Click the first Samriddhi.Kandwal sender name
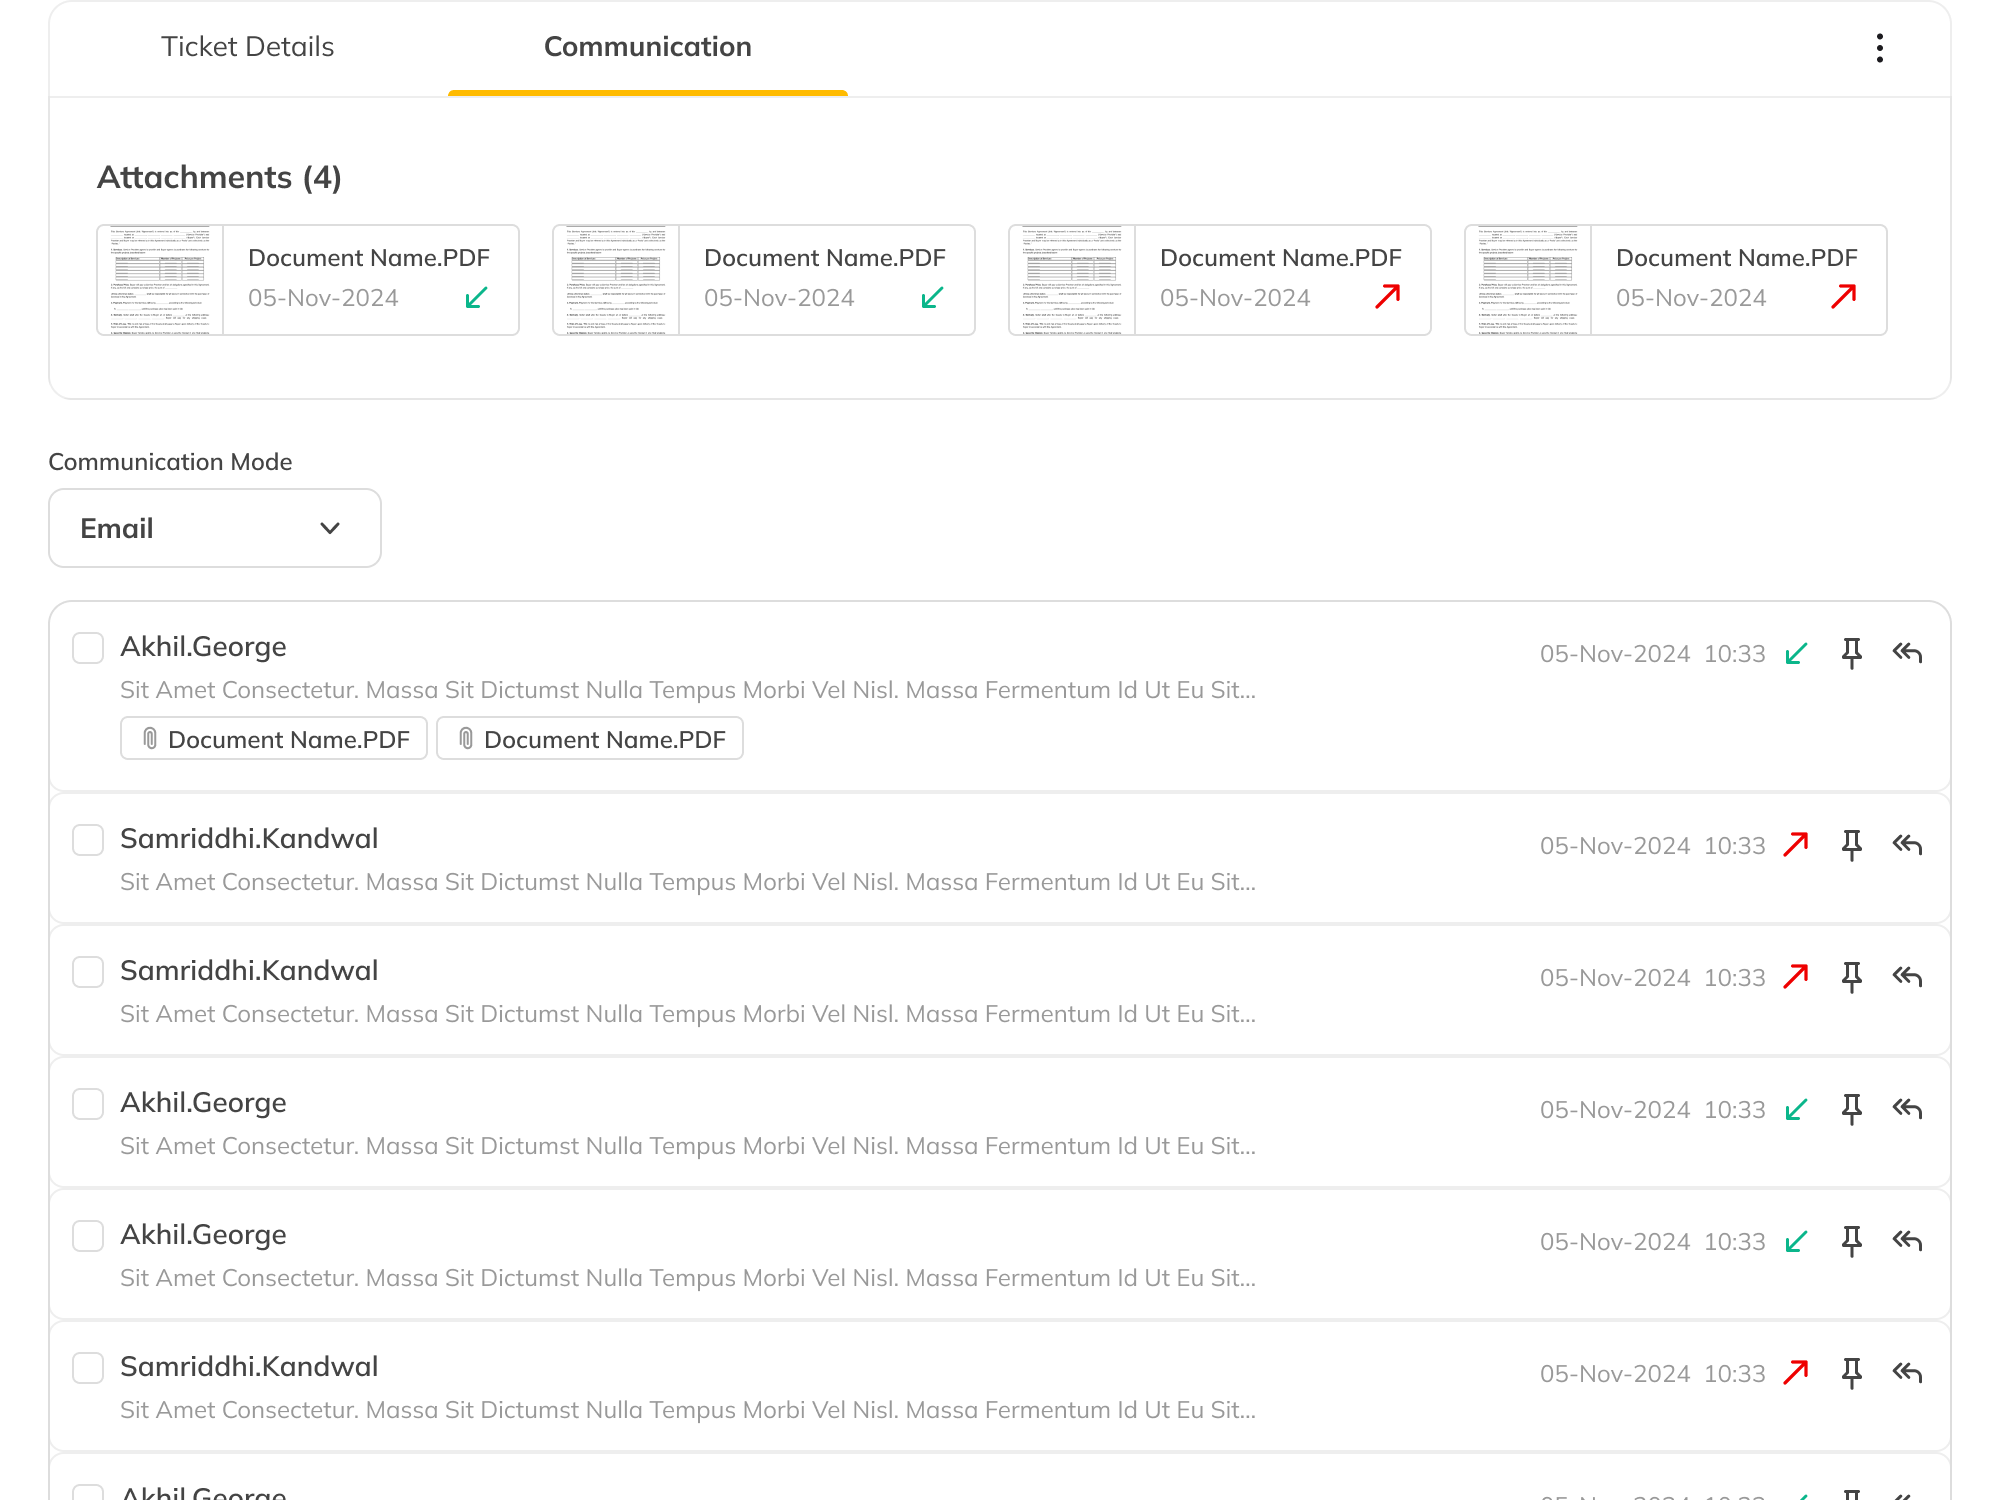The image size is (2000, 1500). (x=249, y=839)
